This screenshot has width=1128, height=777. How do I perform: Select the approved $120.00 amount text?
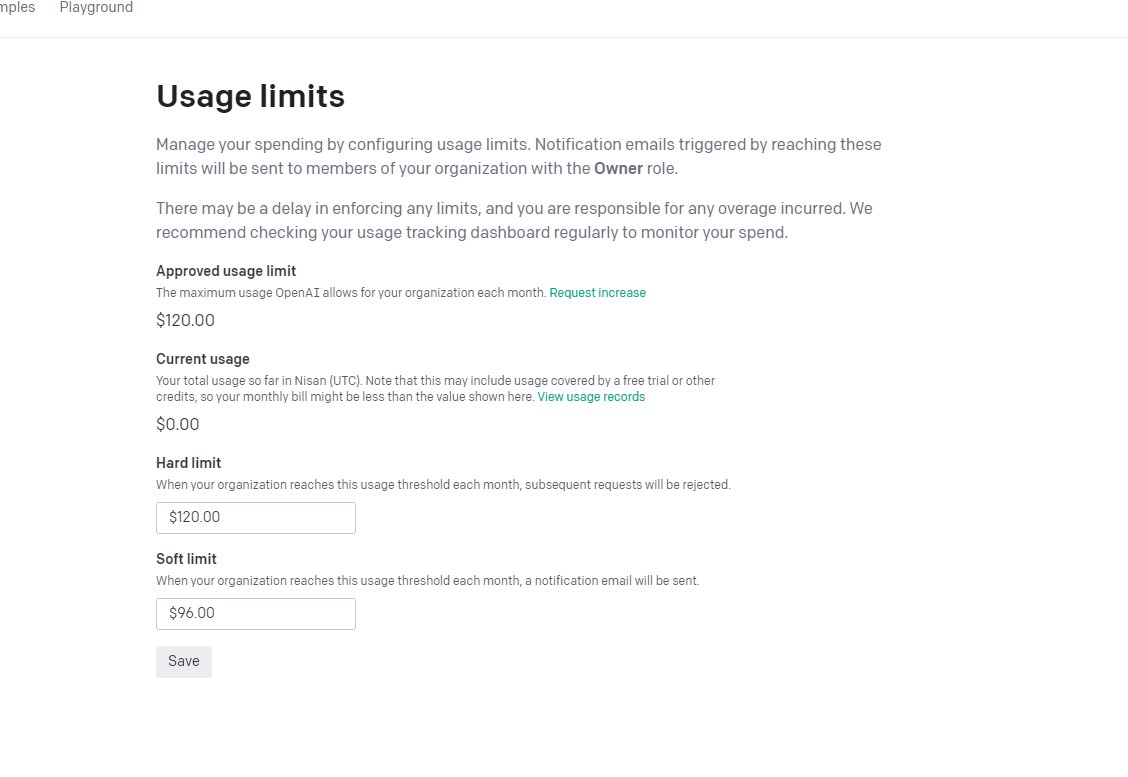coord(185,320)
